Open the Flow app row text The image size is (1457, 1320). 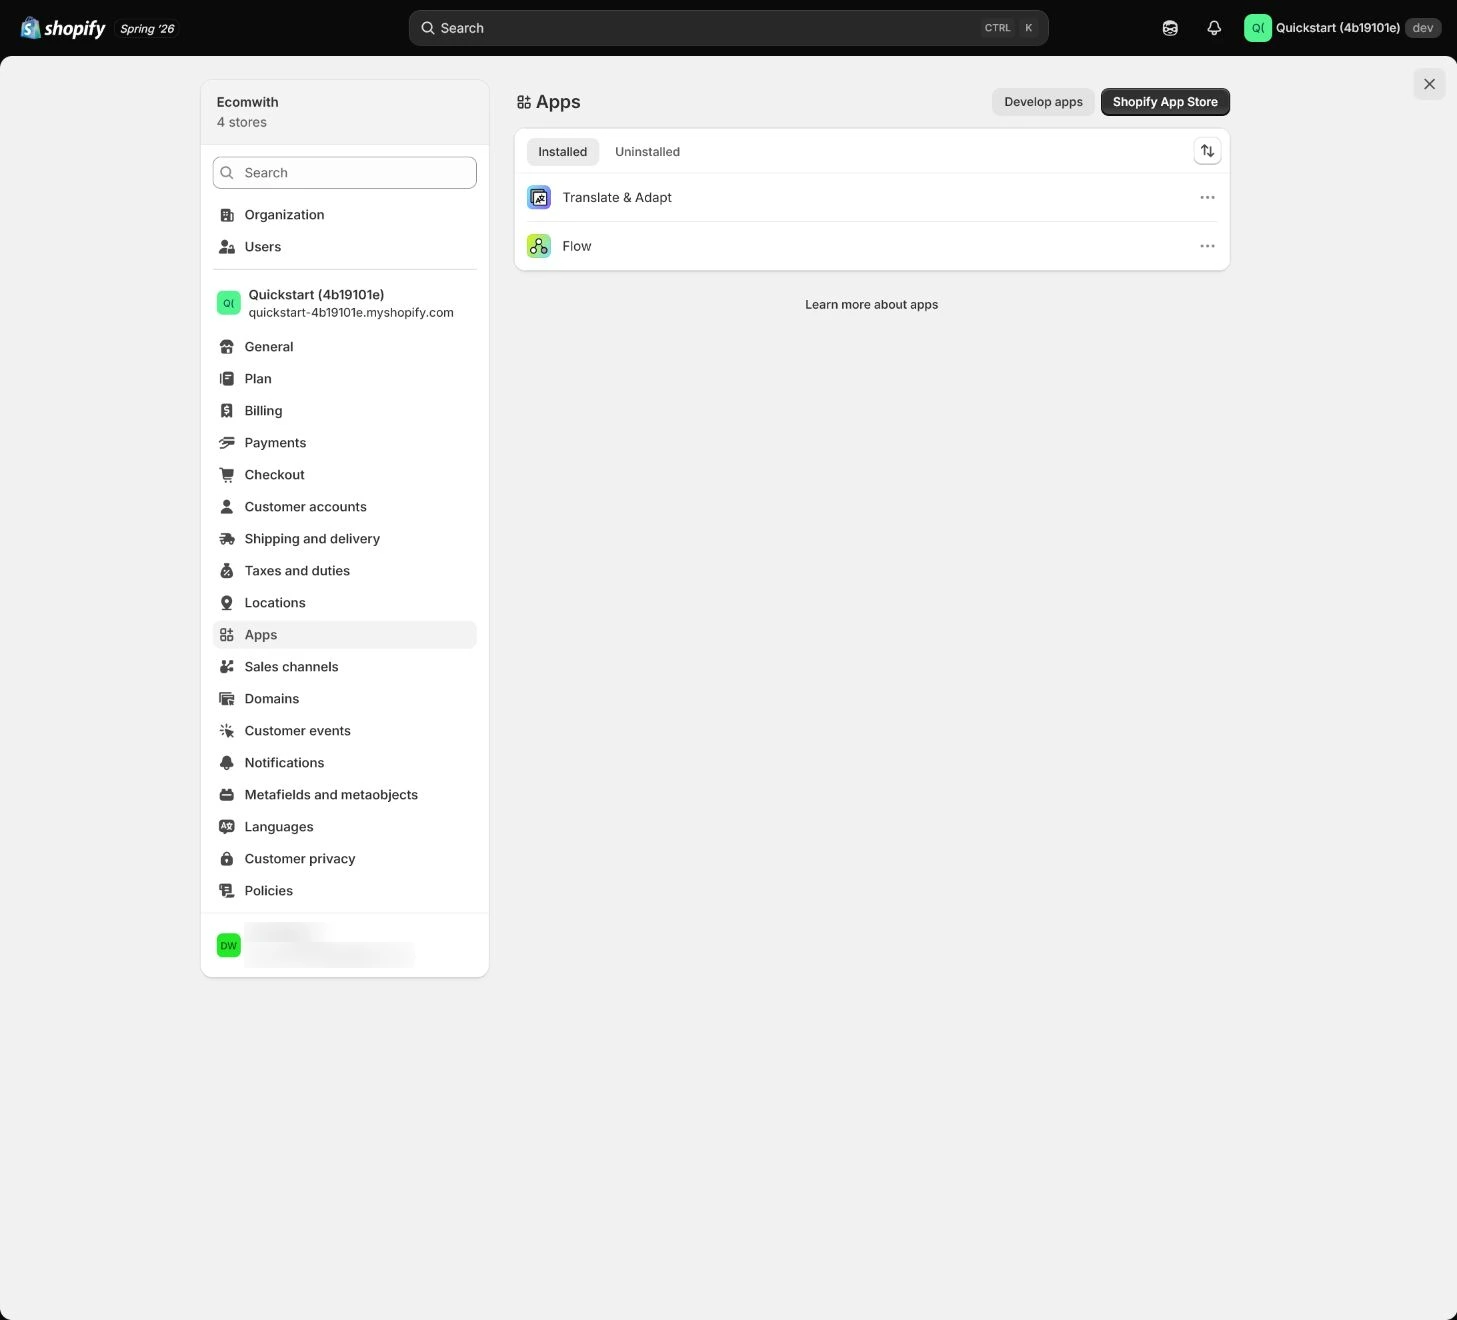pyautogui.click(x=577, y=246)
